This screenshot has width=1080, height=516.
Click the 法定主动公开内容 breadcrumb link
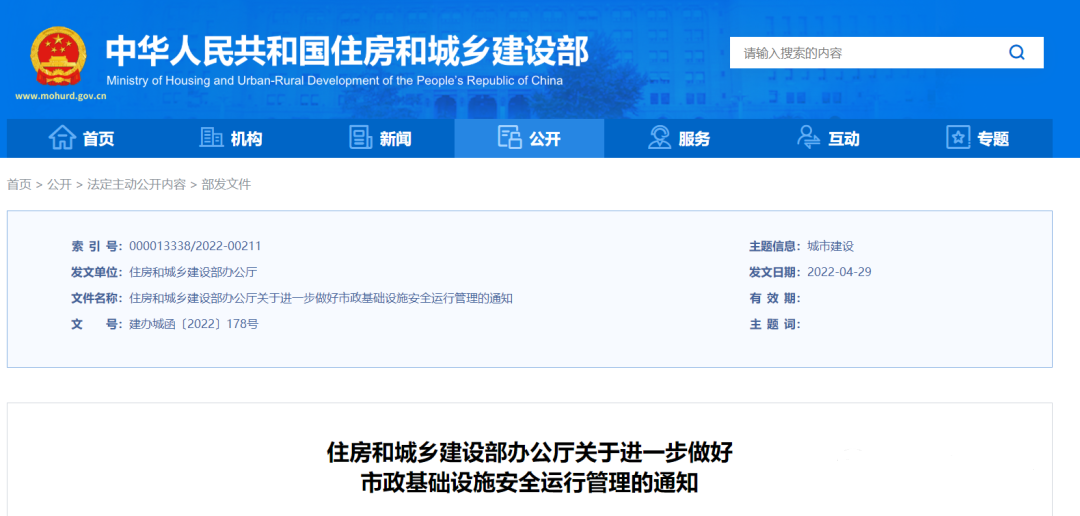[136, 185]
